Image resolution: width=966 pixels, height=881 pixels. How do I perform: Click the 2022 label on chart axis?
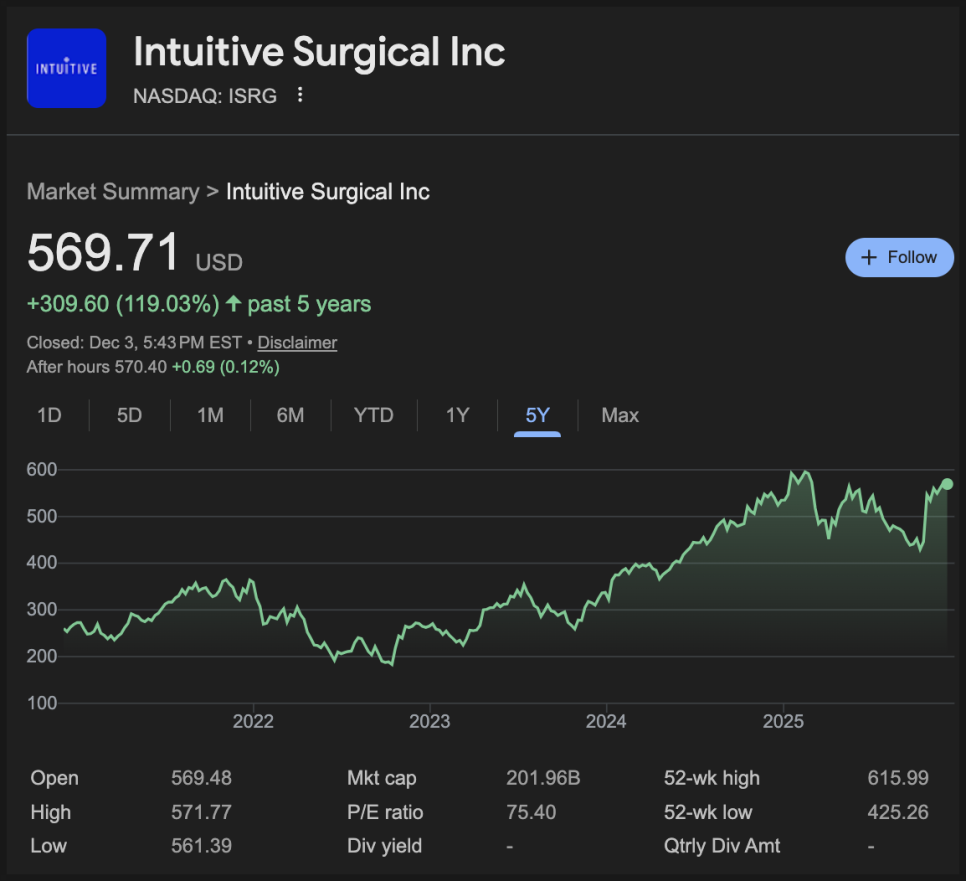click(x=253, y=721)
